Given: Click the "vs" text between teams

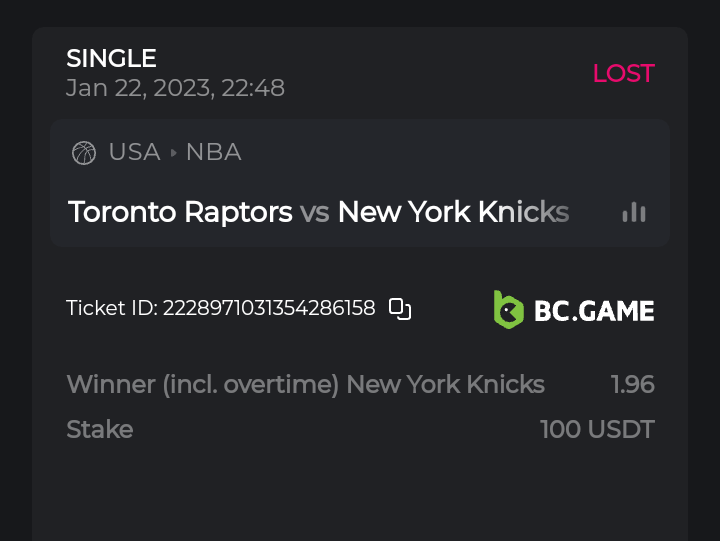Looking at the screenshot, I should tap(315, 212).
